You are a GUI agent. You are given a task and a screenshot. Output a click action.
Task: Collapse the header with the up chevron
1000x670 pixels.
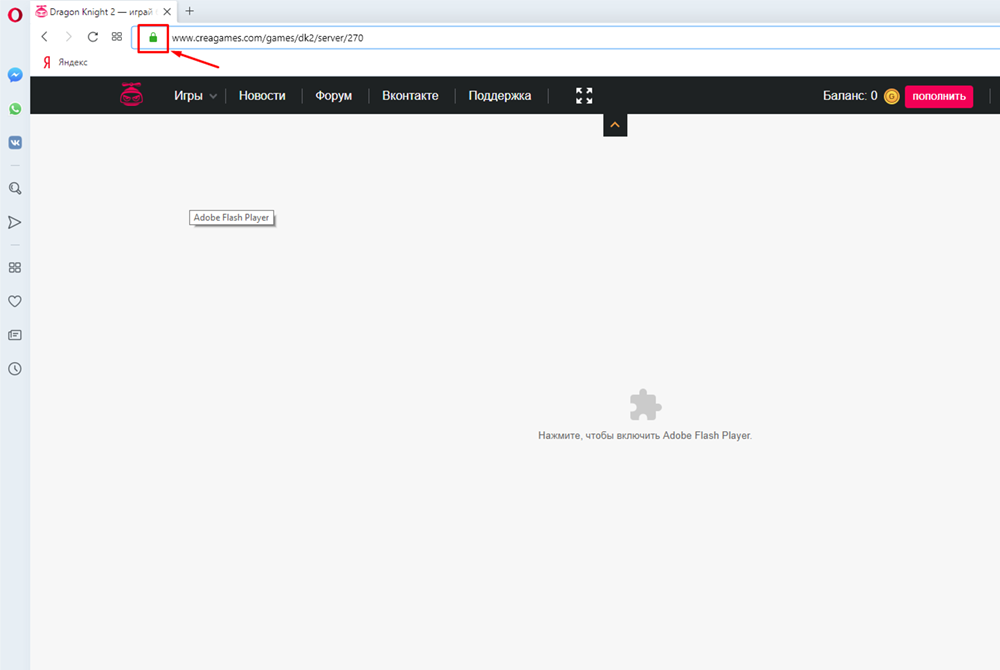(615, 125)
